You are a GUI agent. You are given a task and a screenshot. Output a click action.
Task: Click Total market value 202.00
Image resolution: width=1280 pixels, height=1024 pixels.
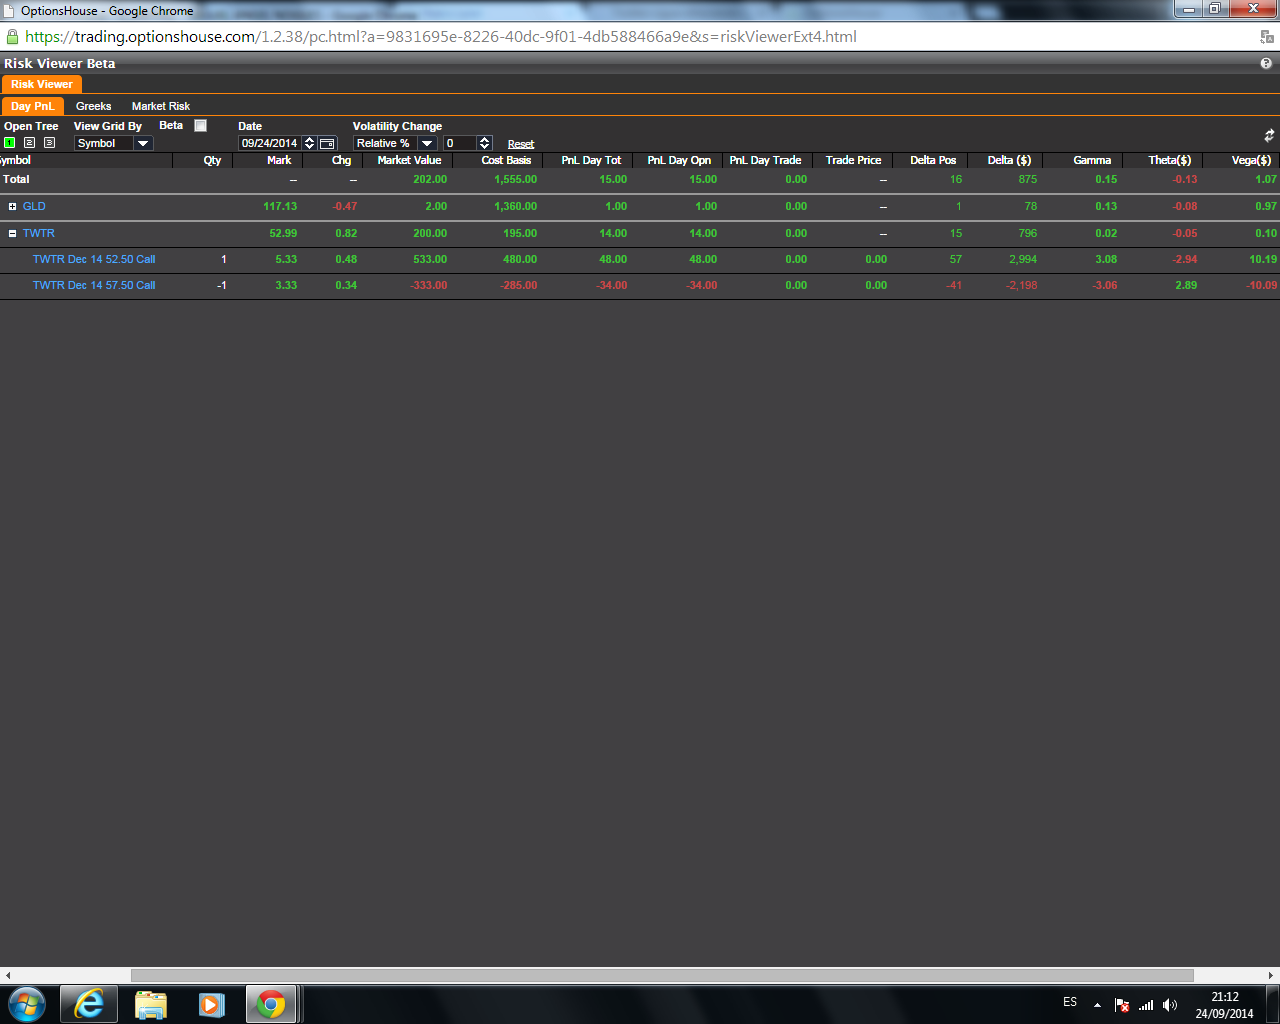[x=430, y=179]
